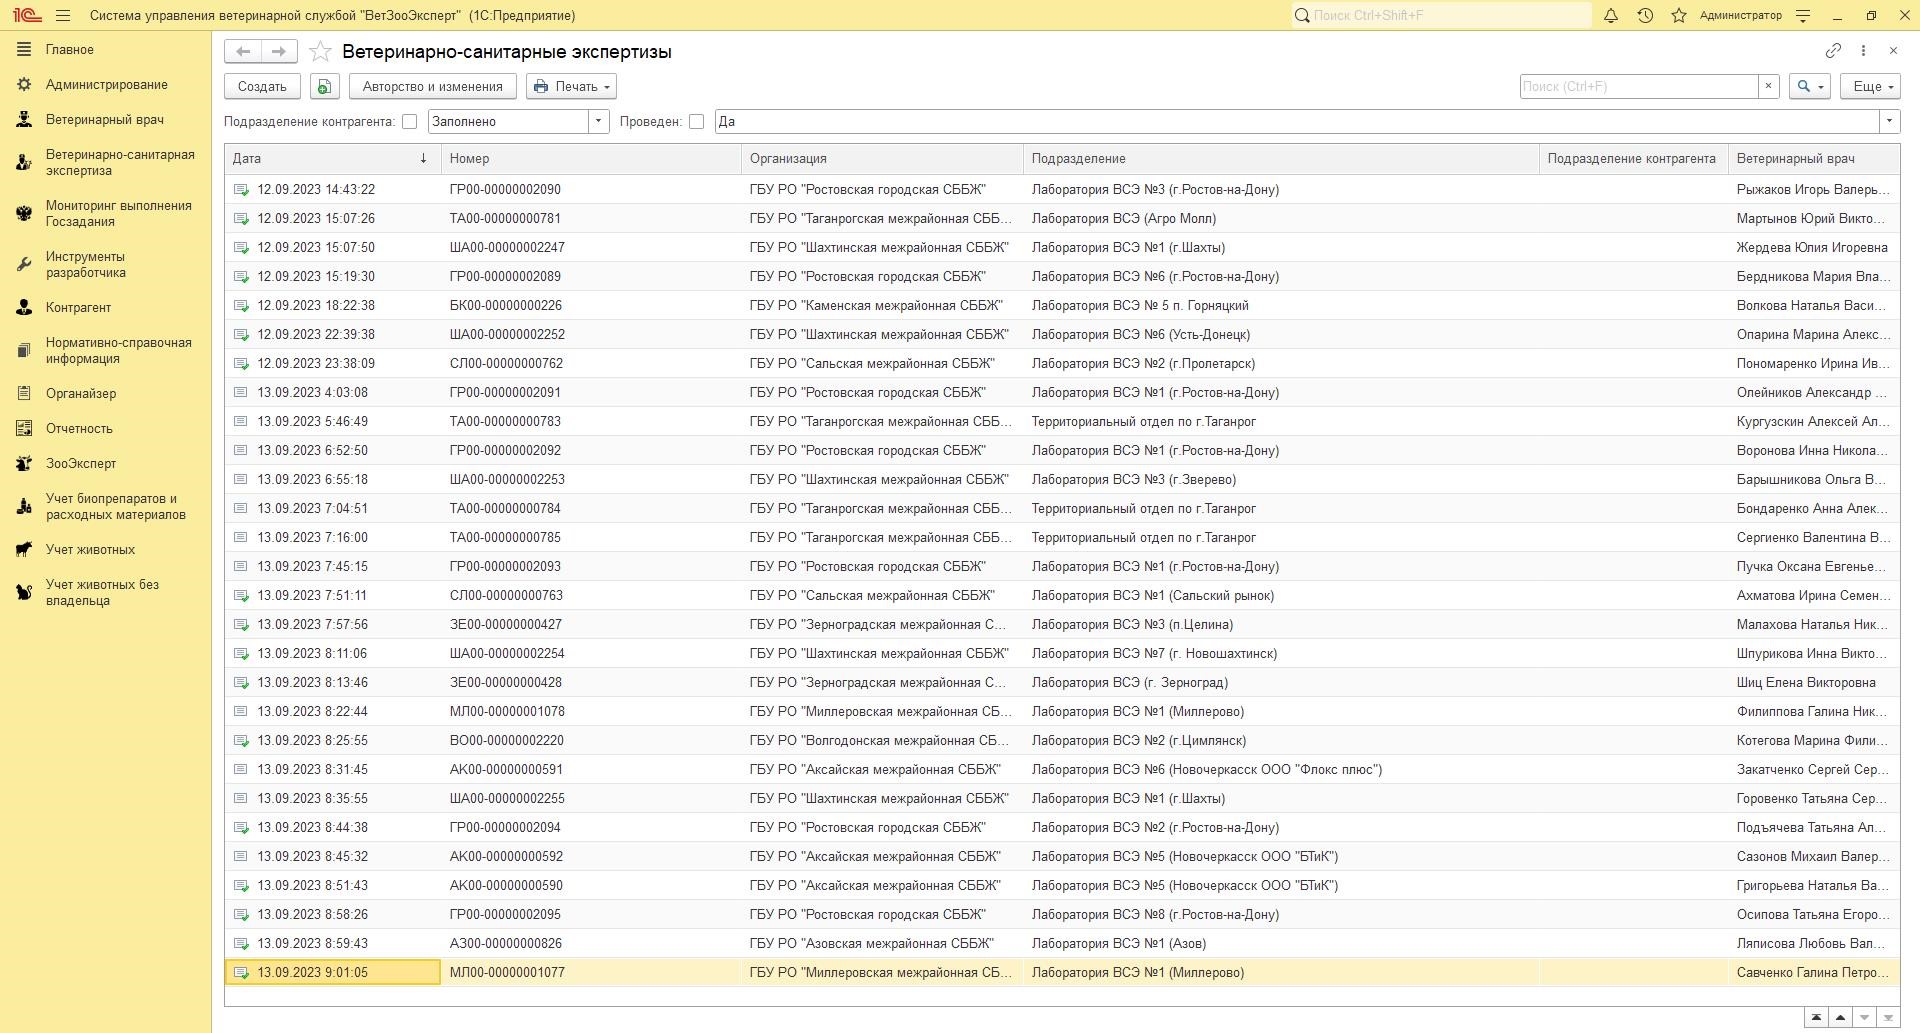Sort by Ветеринарный врач column header

pos(1813,158)
